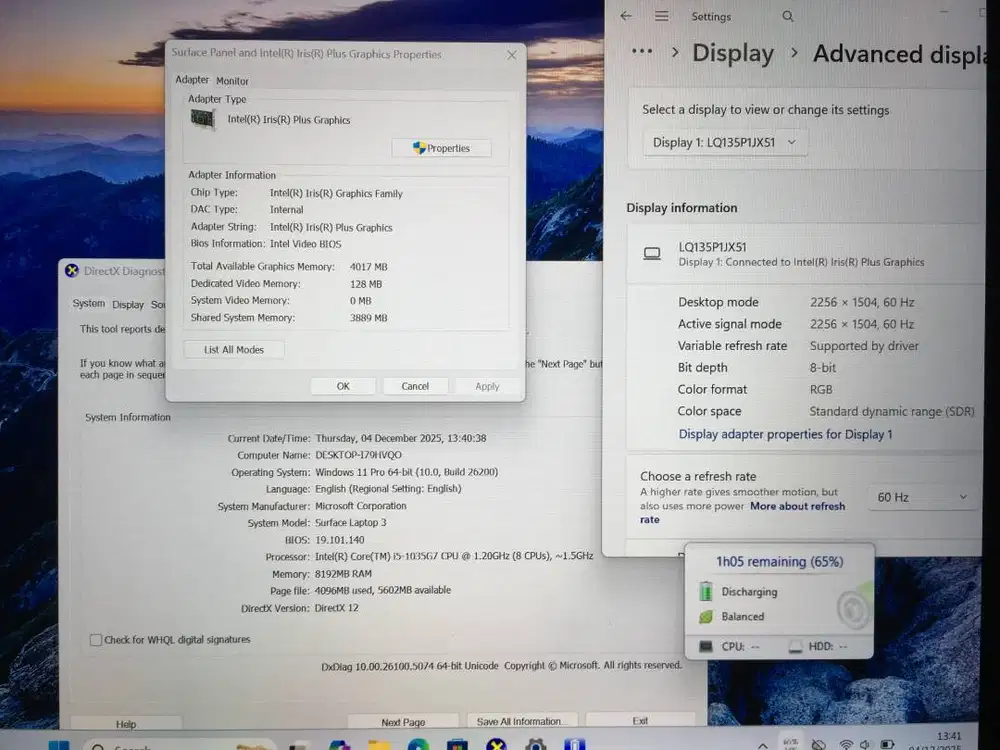Click the Settings search magnifier icon
Screen dimensions: 1000x750
[788, 16]
